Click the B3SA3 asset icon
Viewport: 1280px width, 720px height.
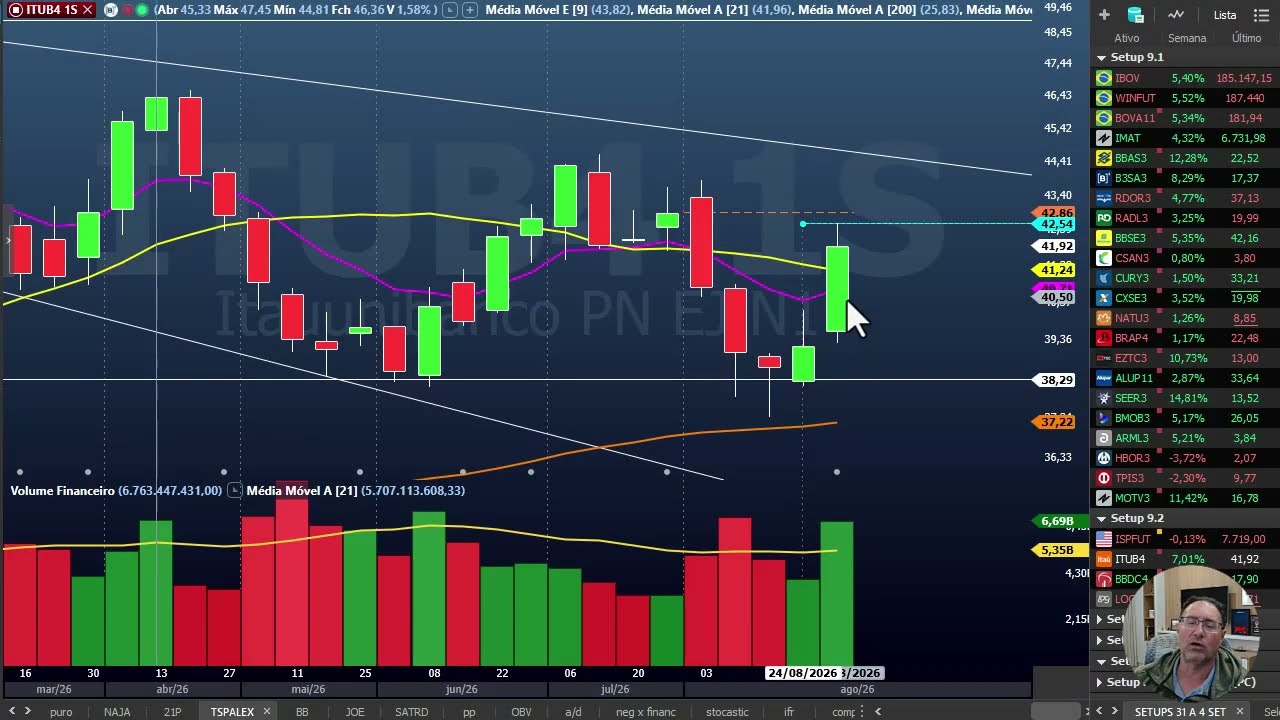pyautogui.click(x=1104, y=178)
